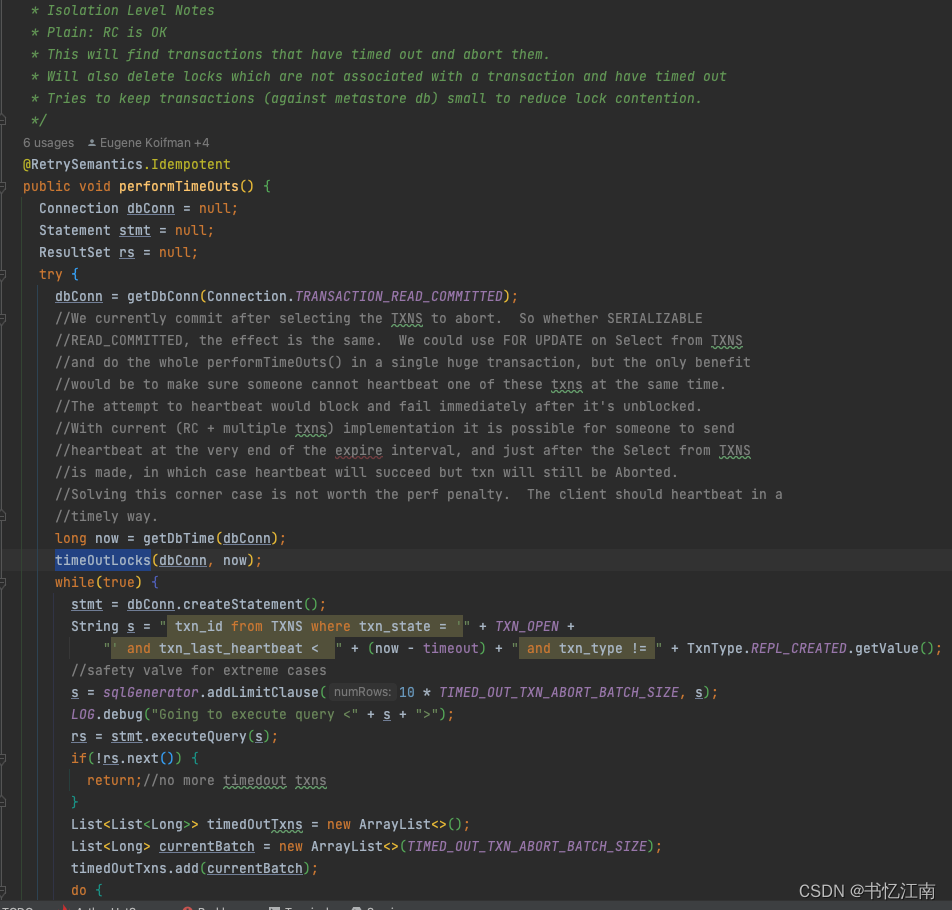Viewport: 952px width, 910px height.
Task: Collapse the '//We currently commit' comment block fold
Action: 2,319
